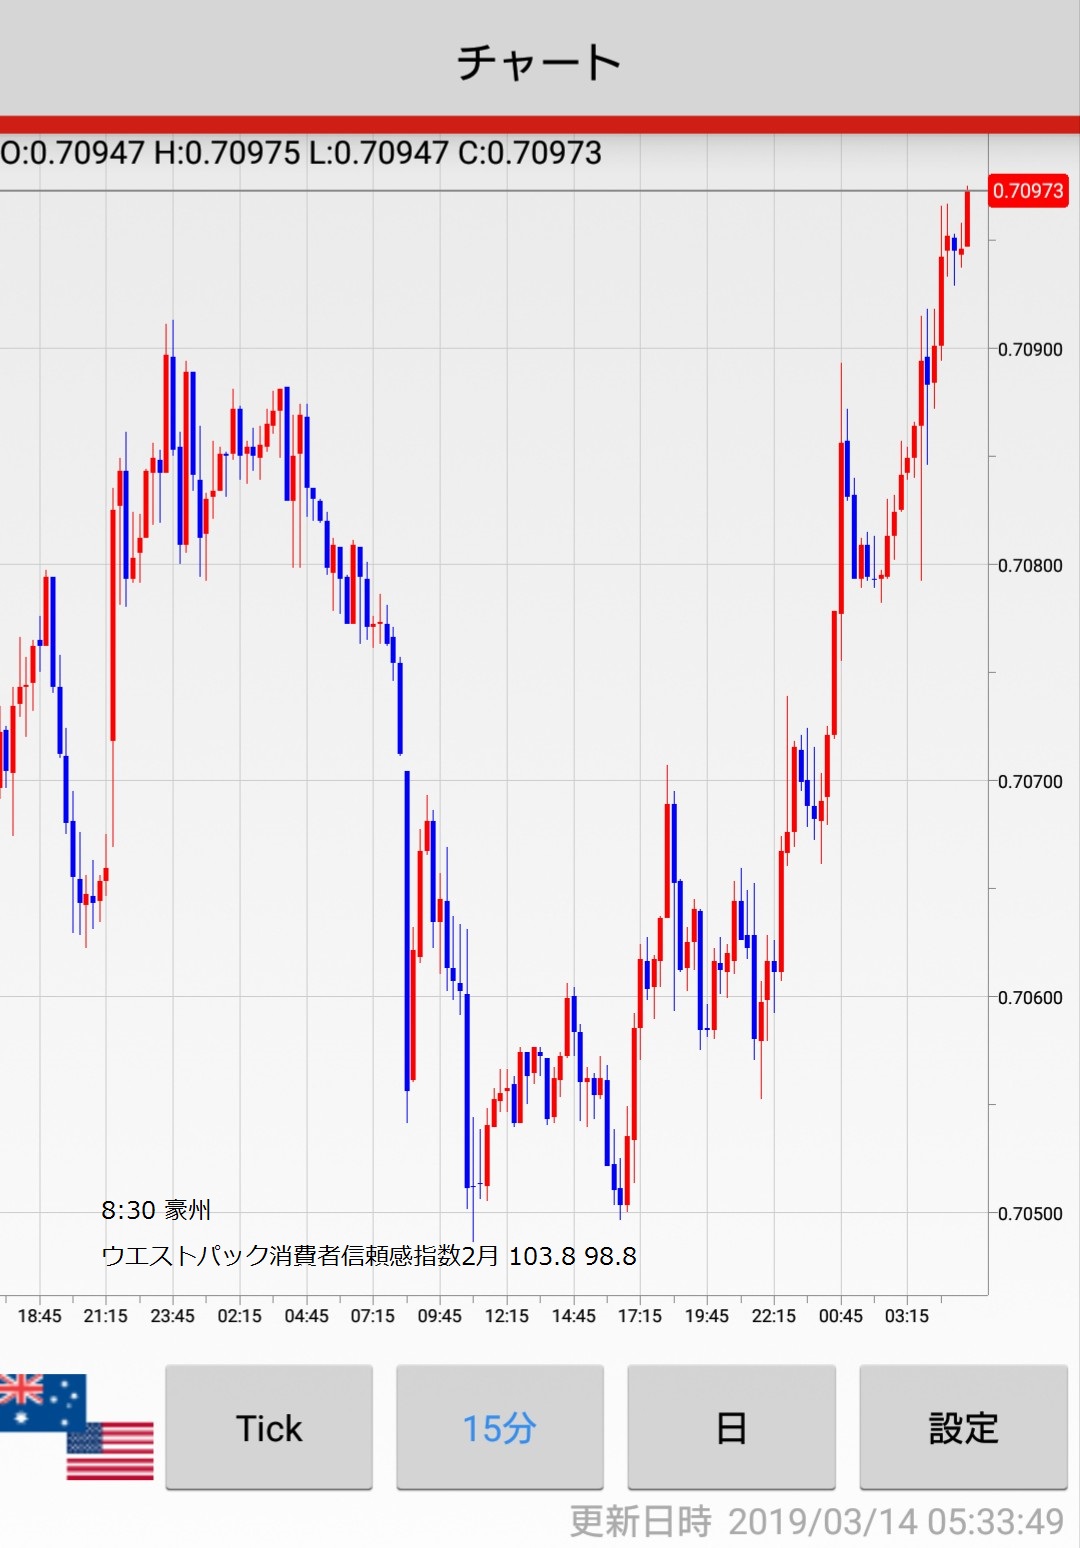The height and width of the screenshot is (1548, 1080).
Task: Select the 18:45 time axis marker
Action: coord(40,1316)
